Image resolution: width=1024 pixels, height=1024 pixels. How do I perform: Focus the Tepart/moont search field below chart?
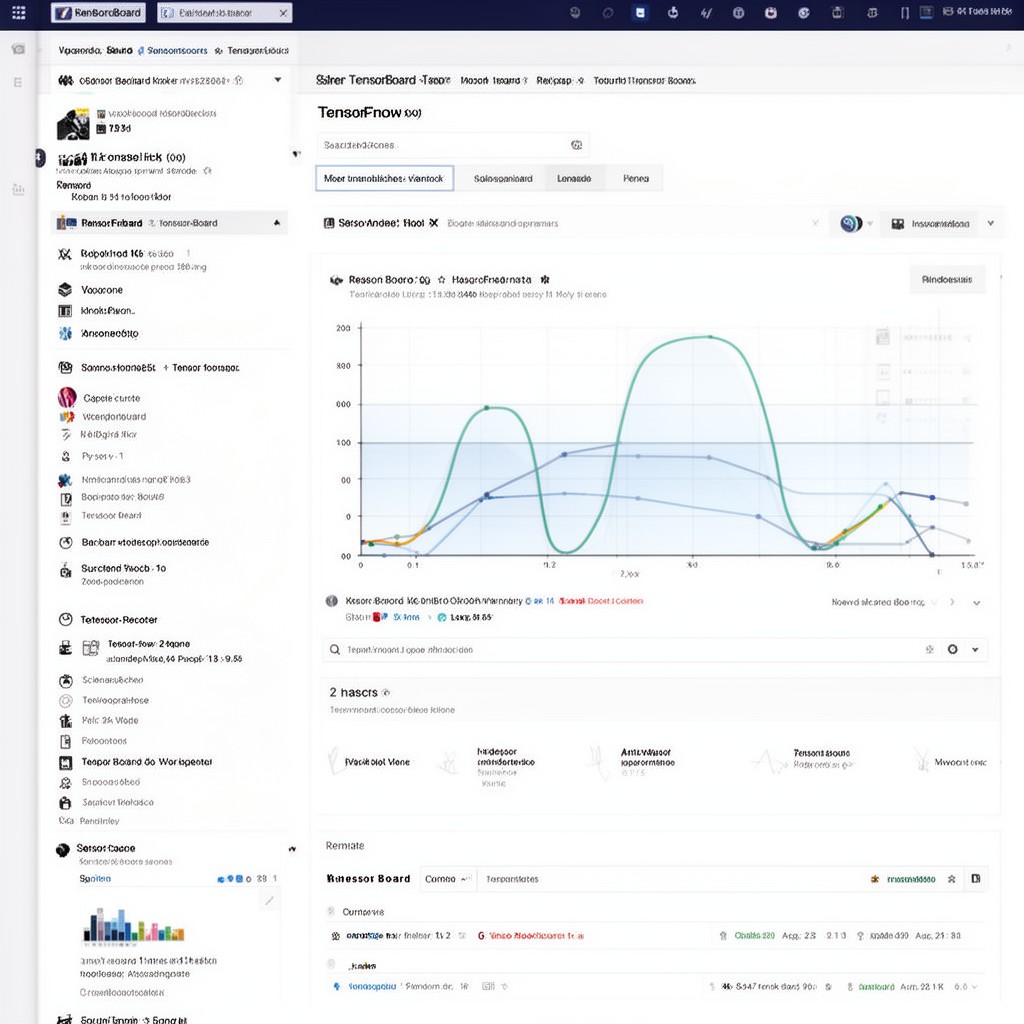[655, 650]
